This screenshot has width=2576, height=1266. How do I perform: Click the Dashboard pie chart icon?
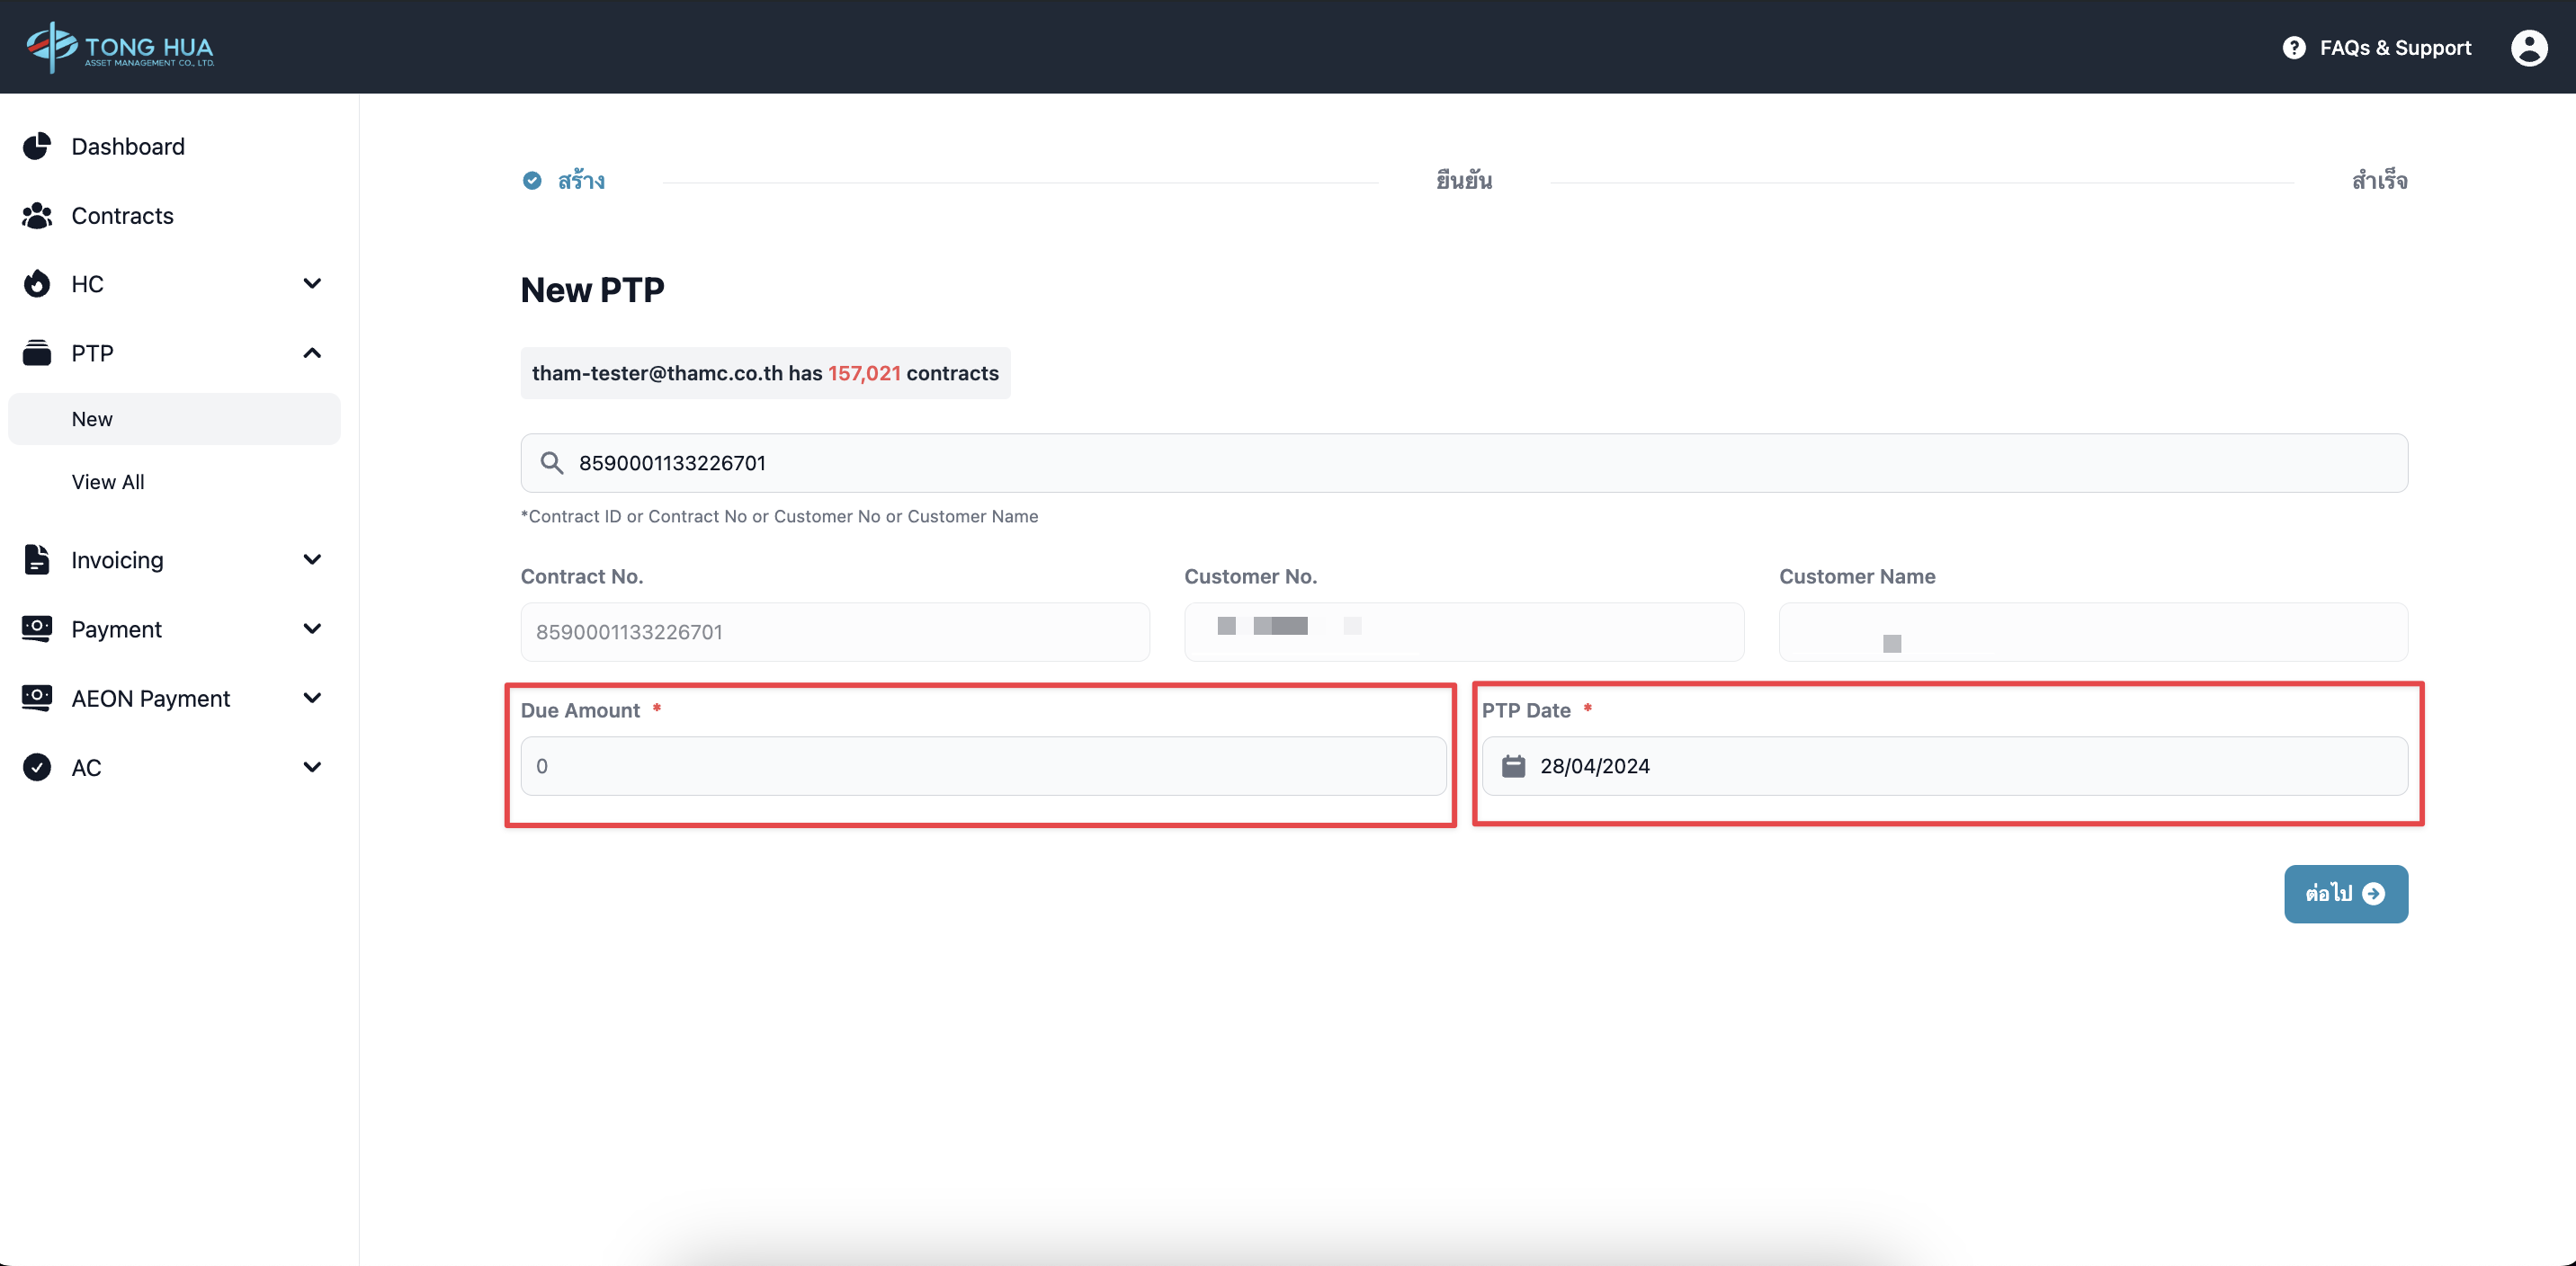[x=37, y=146]
